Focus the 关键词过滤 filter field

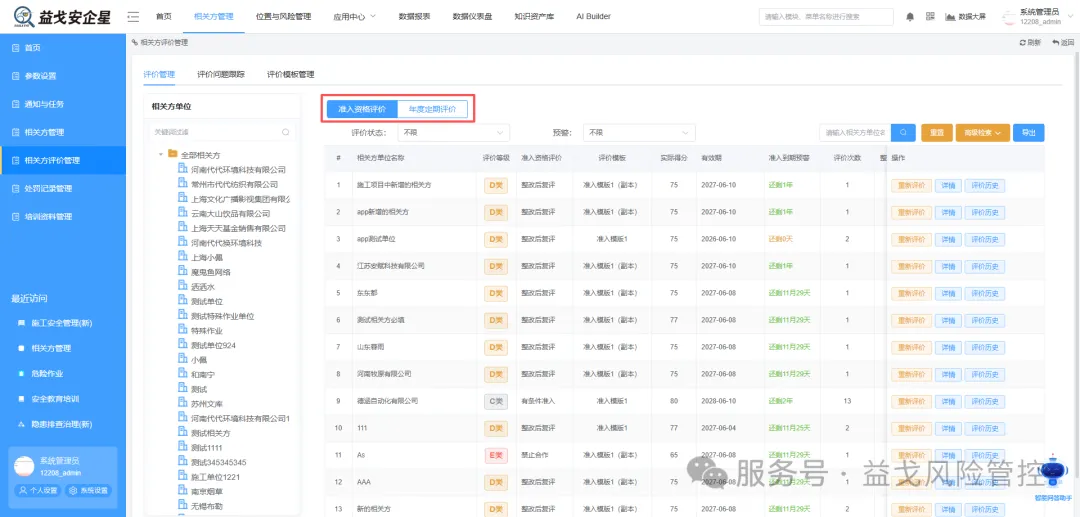pyautogui.click(x=222, y=131)
